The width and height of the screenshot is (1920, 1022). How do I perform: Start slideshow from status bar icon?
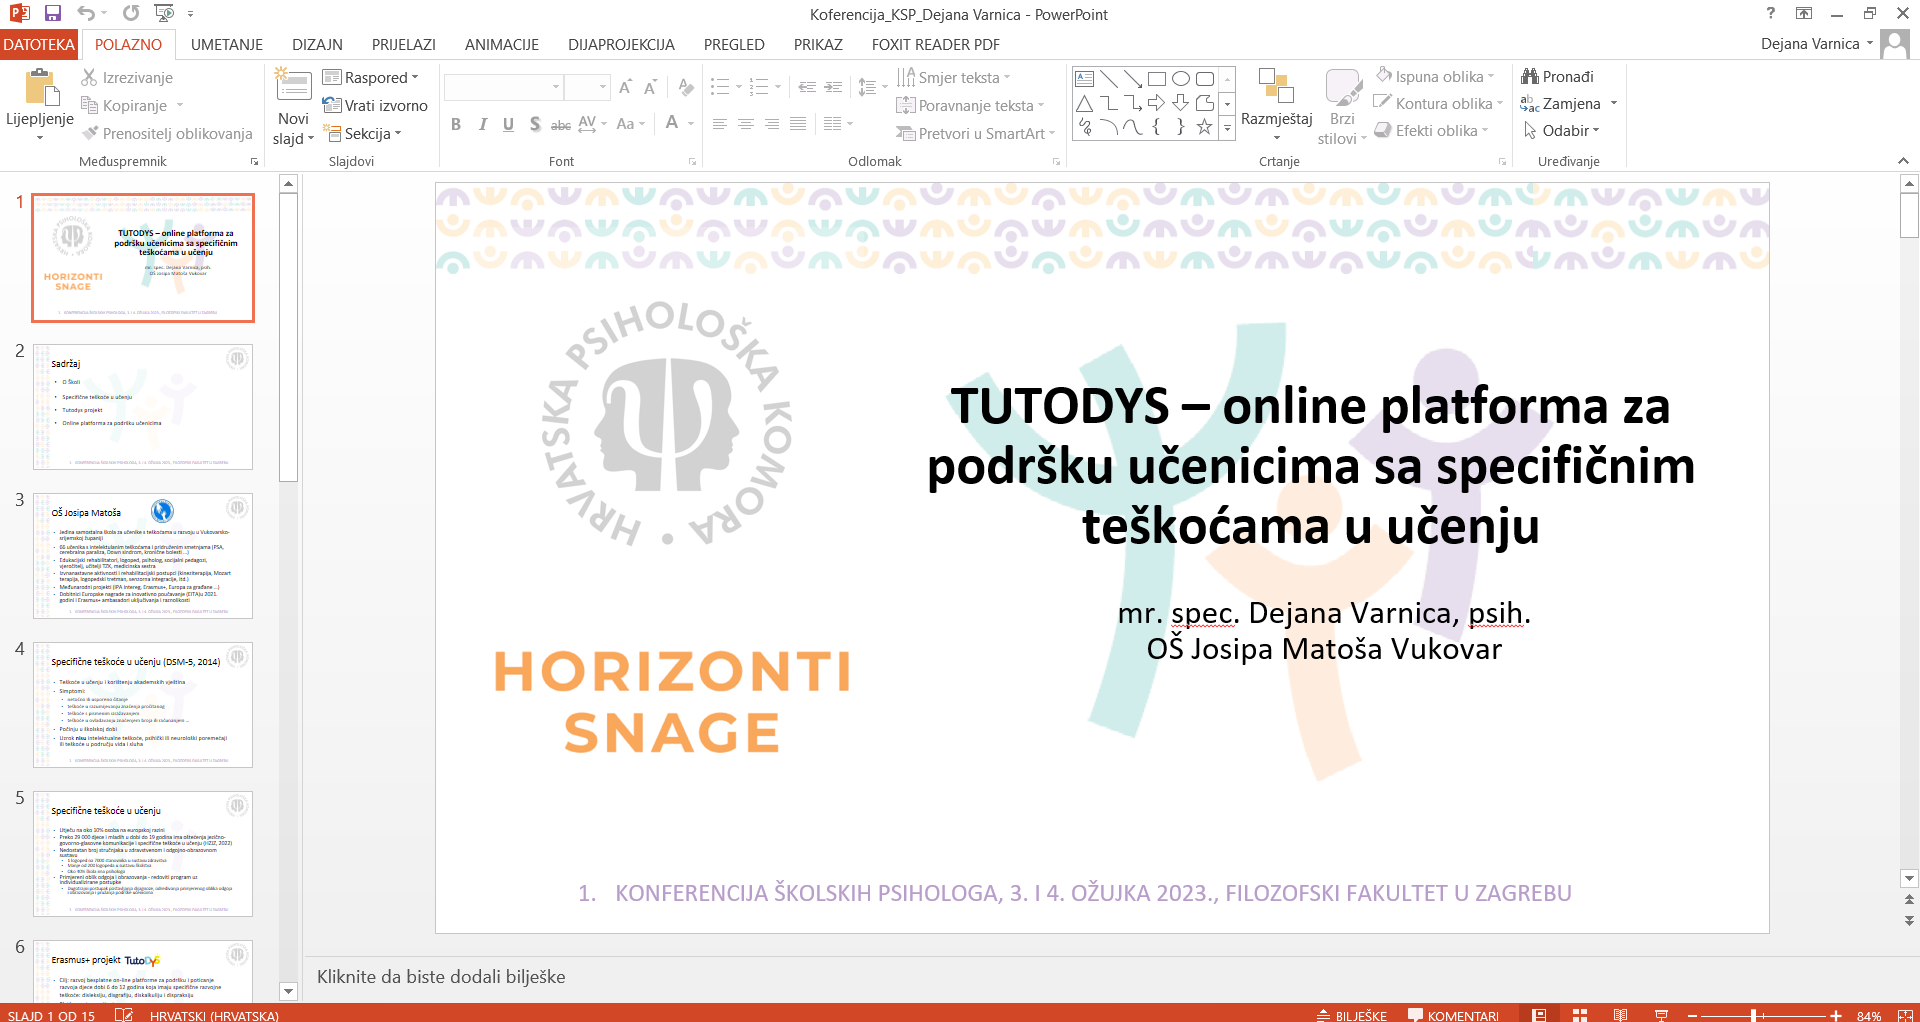point(1661,1015)
